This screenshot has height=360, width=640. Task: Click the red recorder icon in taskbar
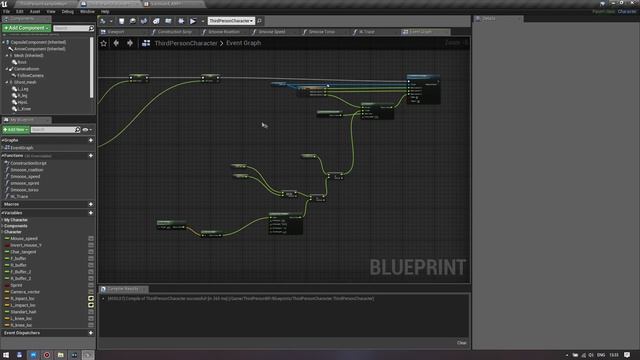click(47, 355)
